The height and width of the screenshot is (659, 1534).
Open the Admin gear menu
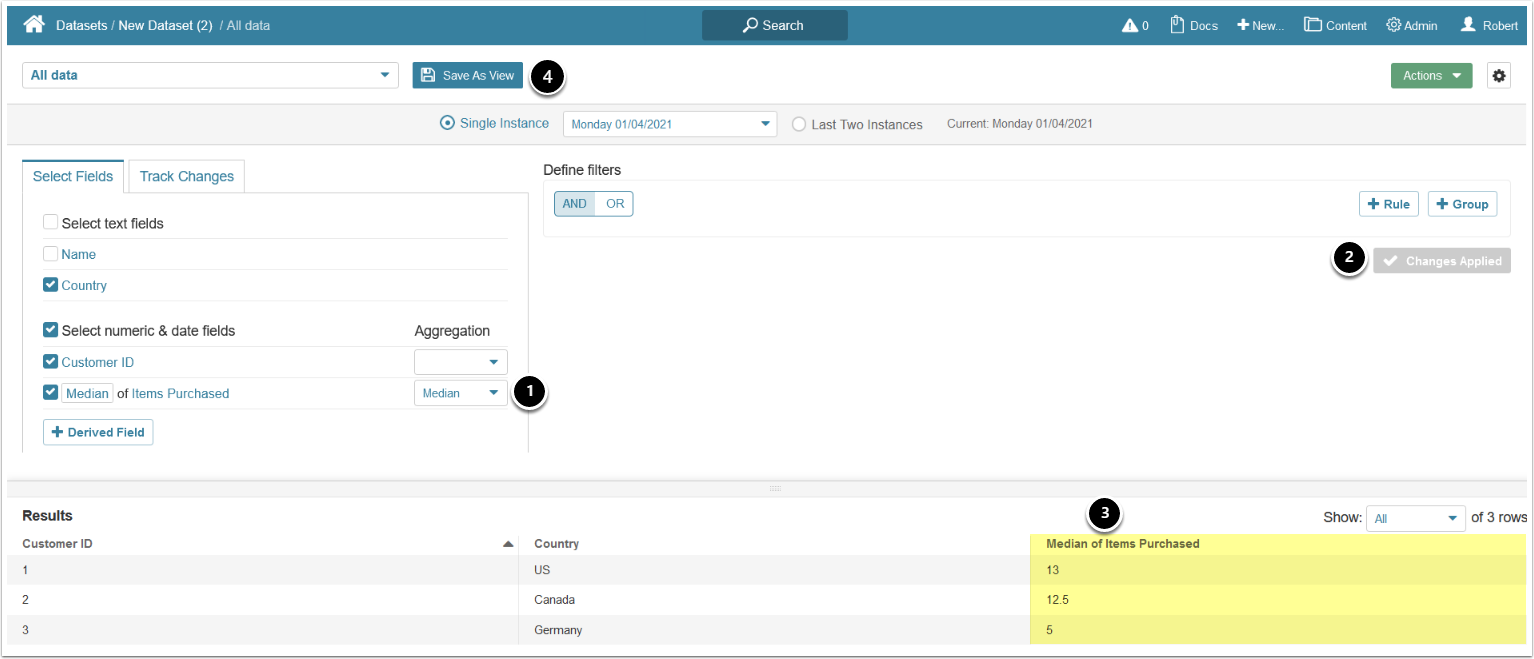1411,25
